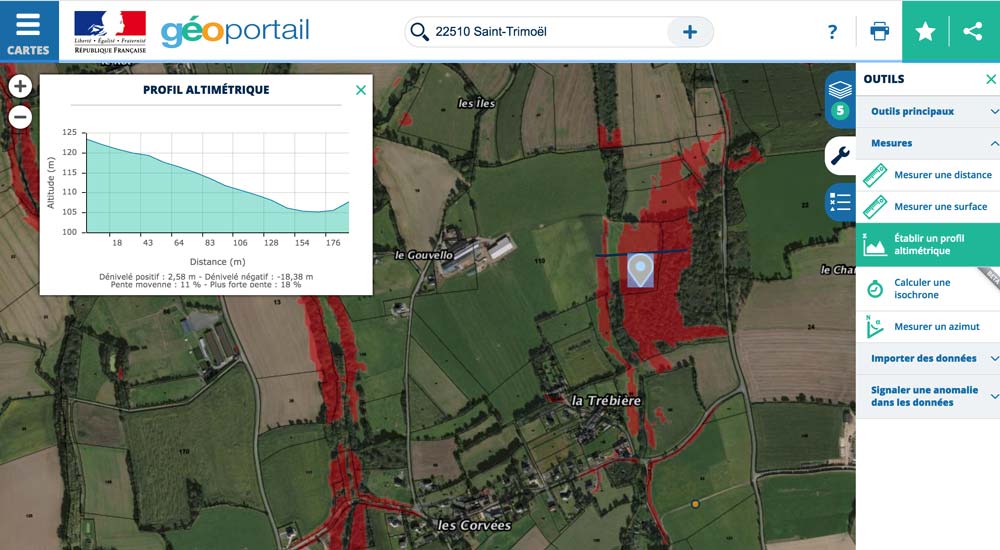Expand Outils principaux section

coord(928,112)
